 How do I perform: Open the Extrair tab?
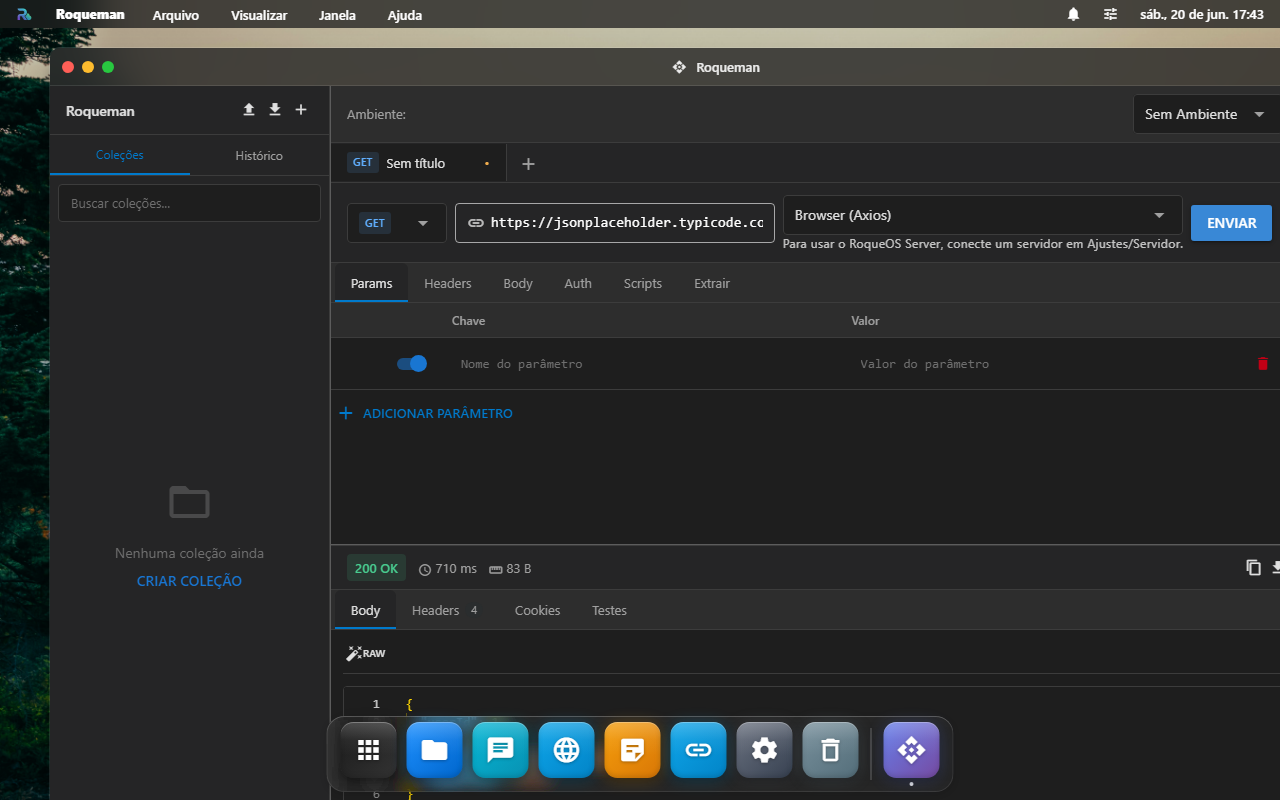(712, 283)
